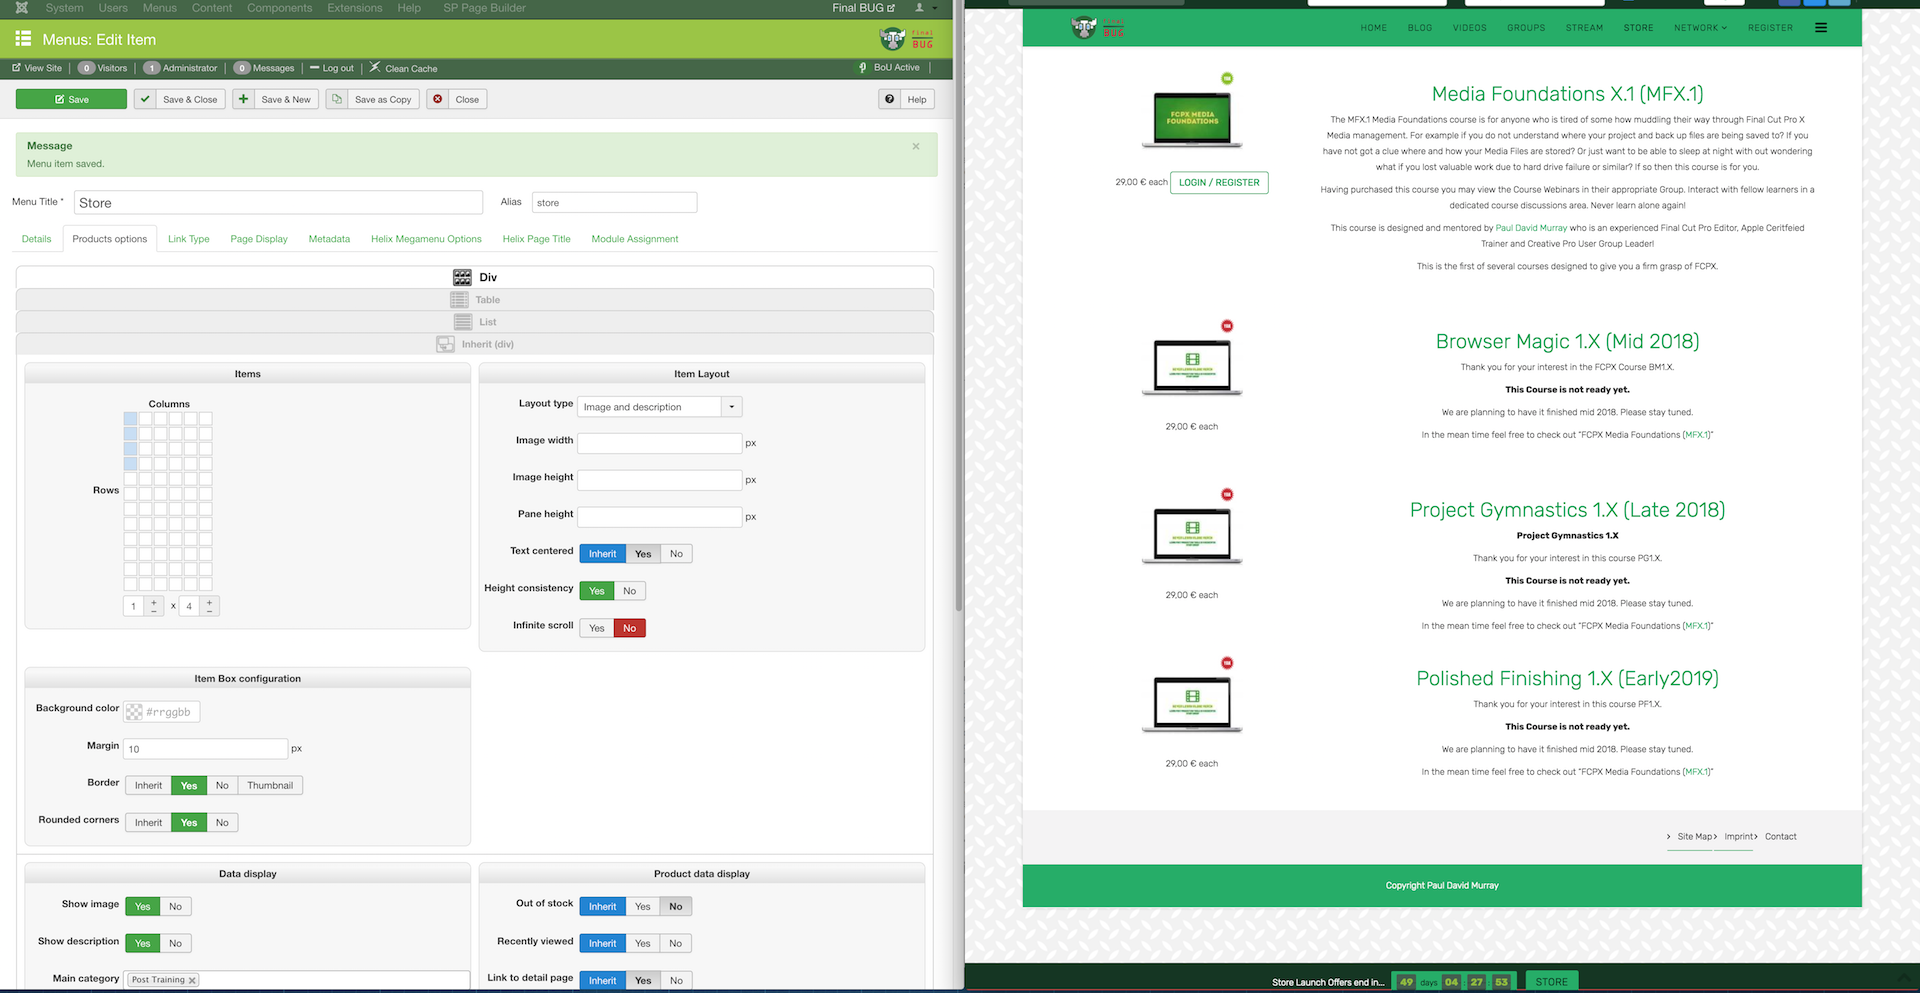Click the red badge above Polished Finishing thumbnail
The width and height of the screenshot is (1920, 993).
[1227, 663]
